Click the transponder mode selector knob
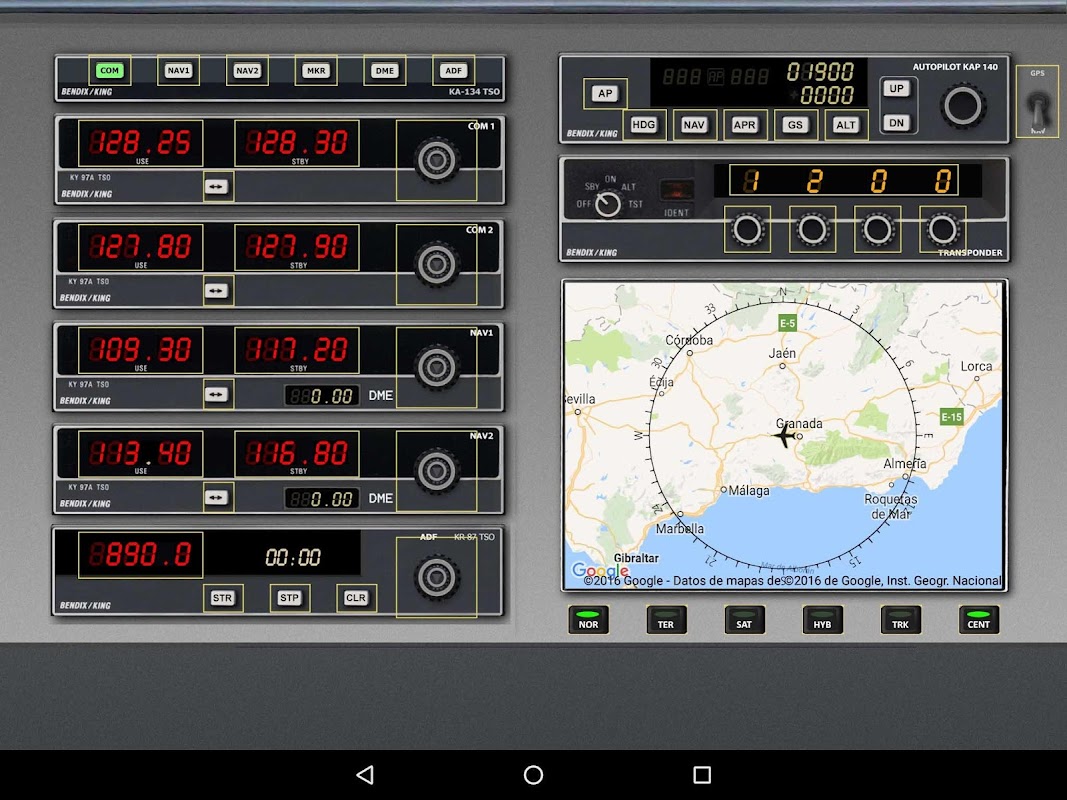Screen dimensions: 1067x800 click(608, 203)
